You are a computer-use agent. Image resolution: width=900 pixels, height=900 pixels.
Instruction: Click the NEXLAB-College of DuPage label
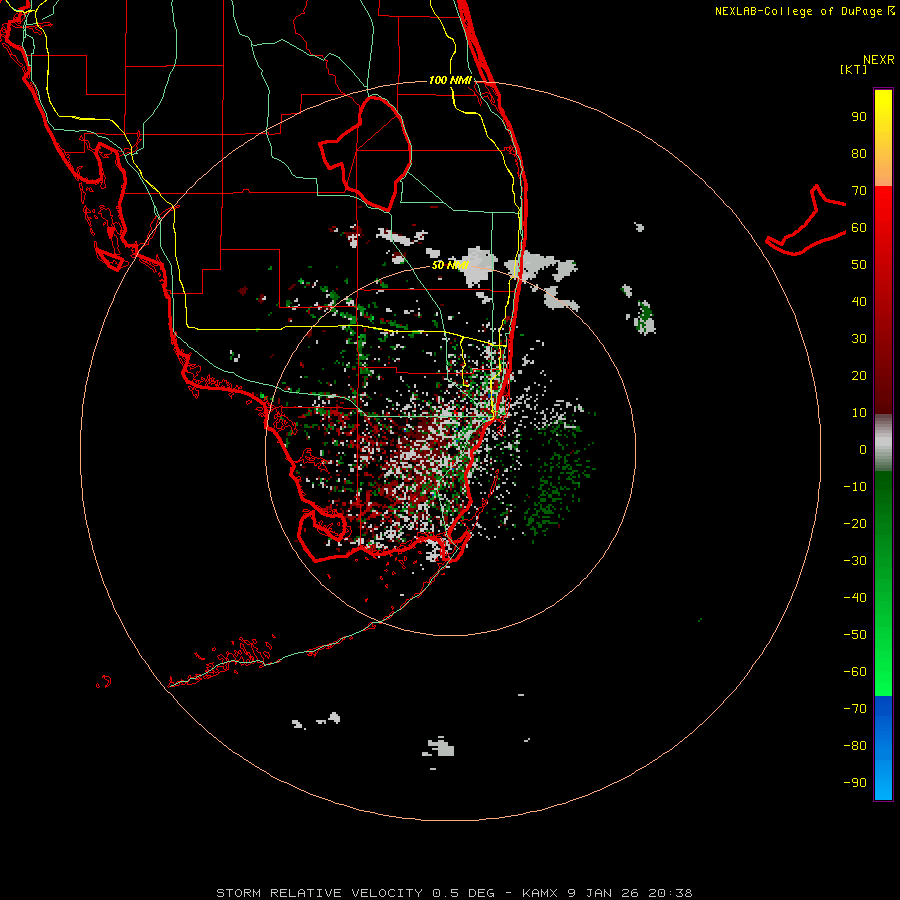pyautogui.click(x=804, y=11)
